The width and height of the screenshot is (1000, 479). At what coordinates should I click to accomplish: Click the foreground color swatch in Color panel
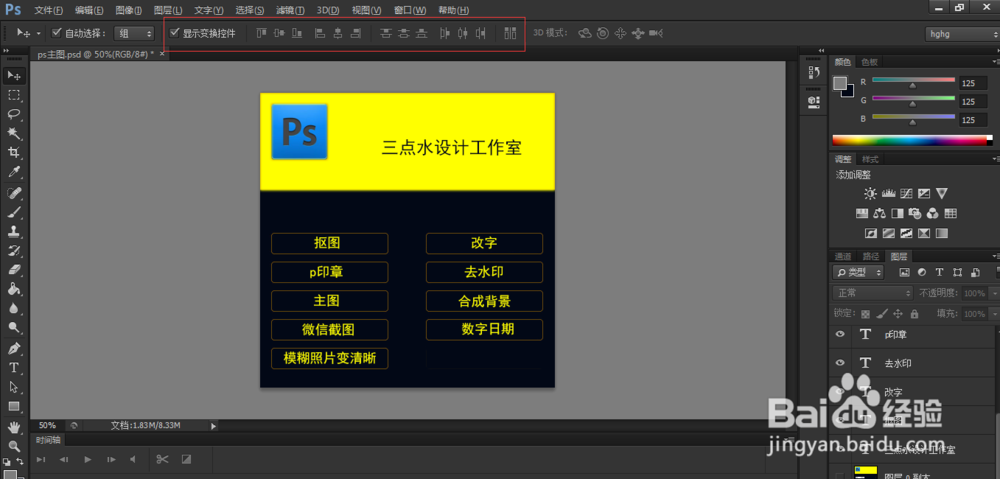841,84
